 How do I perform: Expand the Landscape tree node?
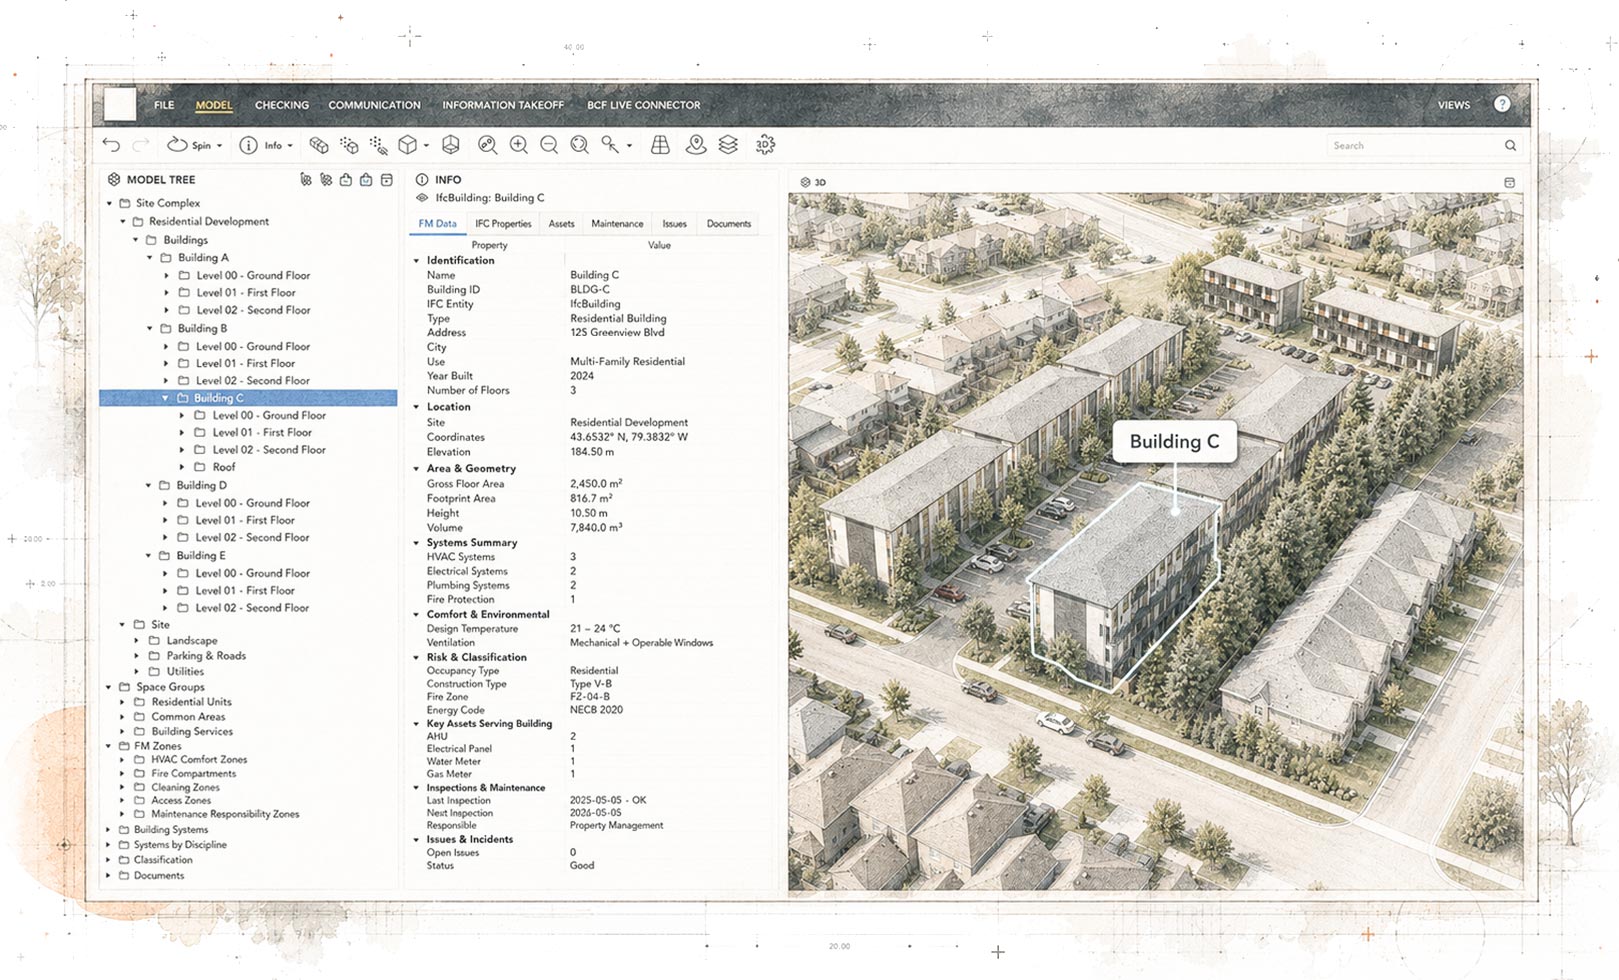(x=137, y=641)
